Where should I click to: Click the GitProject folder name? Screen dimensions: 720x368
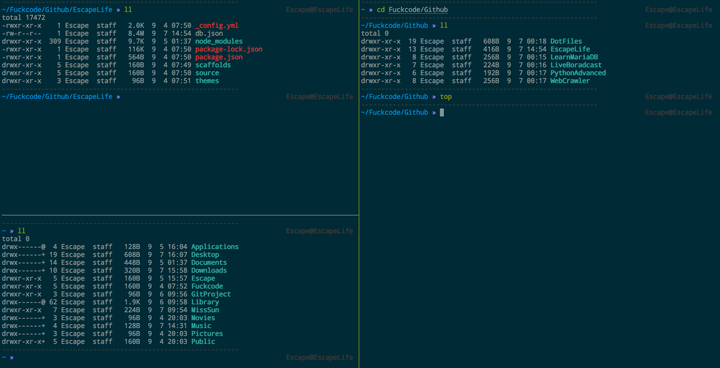(211, 294)
